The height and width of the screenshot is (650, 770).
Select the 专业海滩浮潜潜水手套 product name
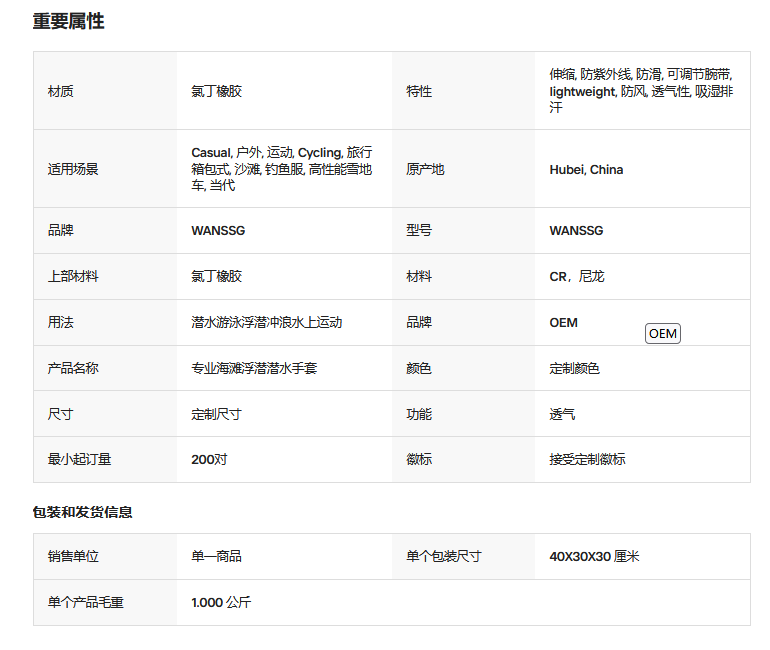pos(254,368)
